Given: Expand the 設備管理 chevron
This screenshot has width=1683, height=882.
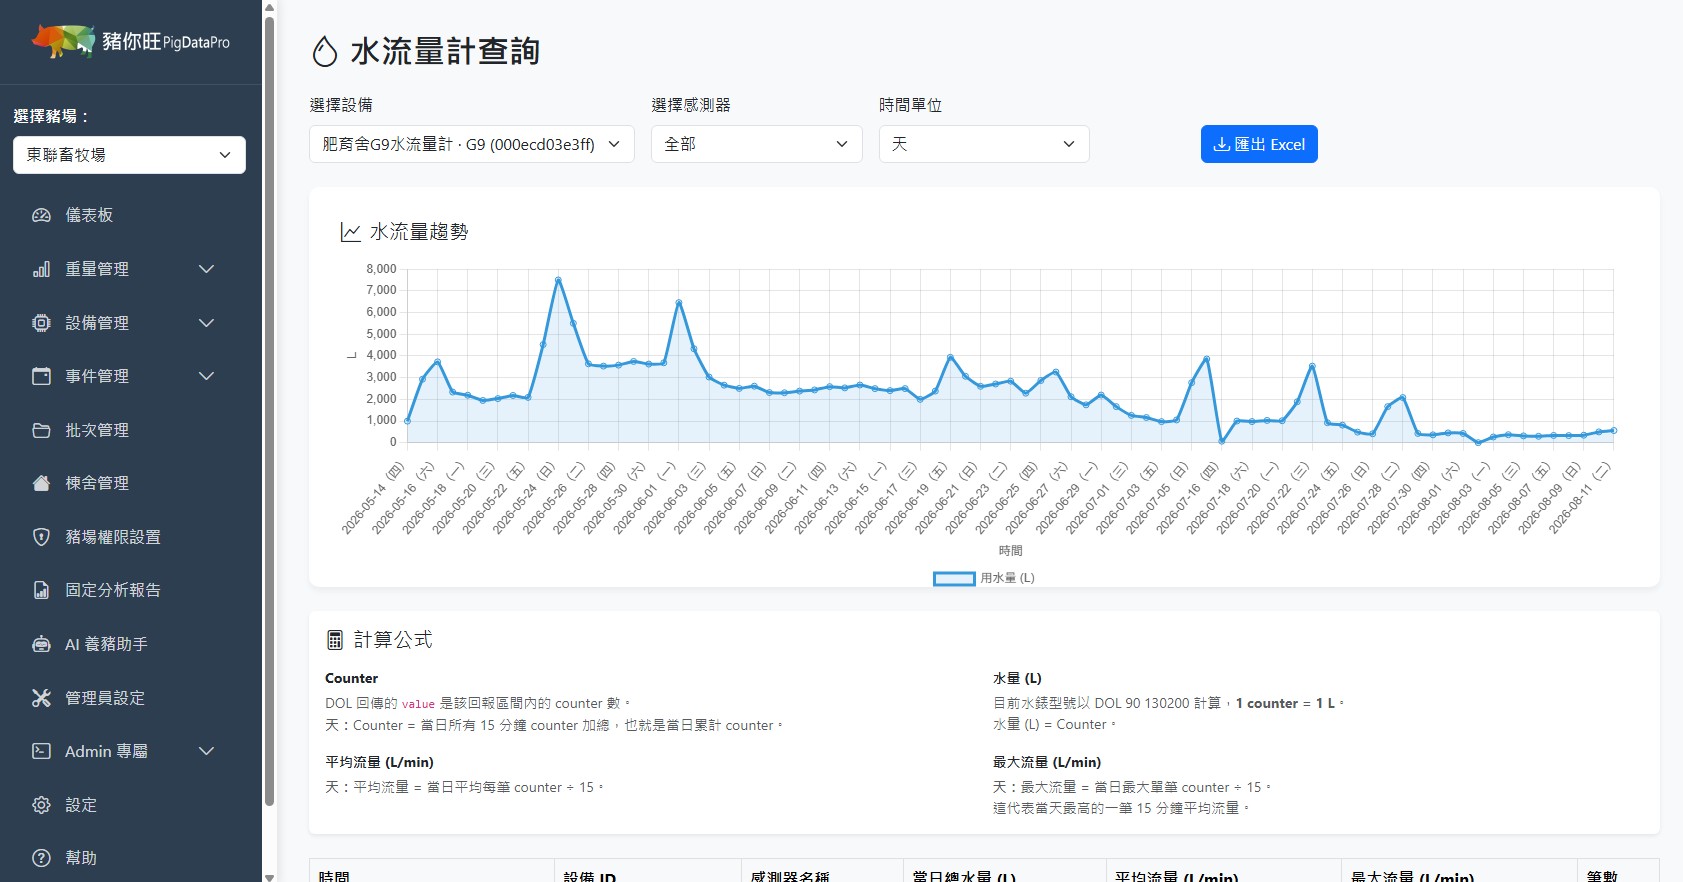Looking at the screenshot, I should pos(206,323).
